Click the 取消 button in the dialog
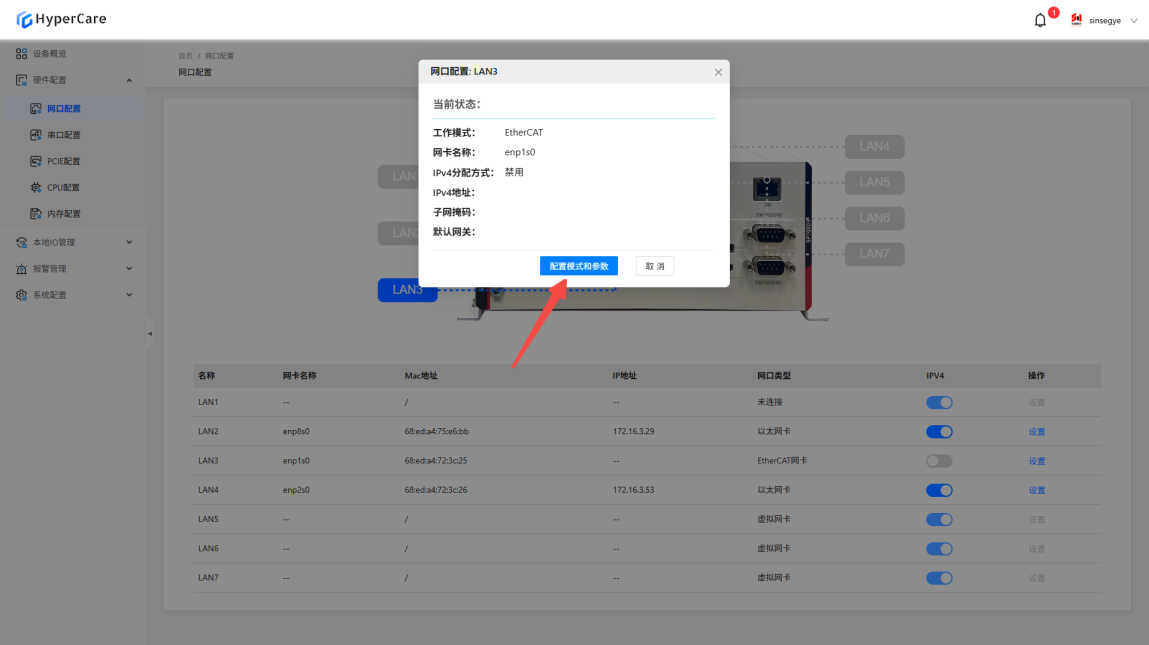Viewport: 1149px width, 645px height. [x=654, y=266]
